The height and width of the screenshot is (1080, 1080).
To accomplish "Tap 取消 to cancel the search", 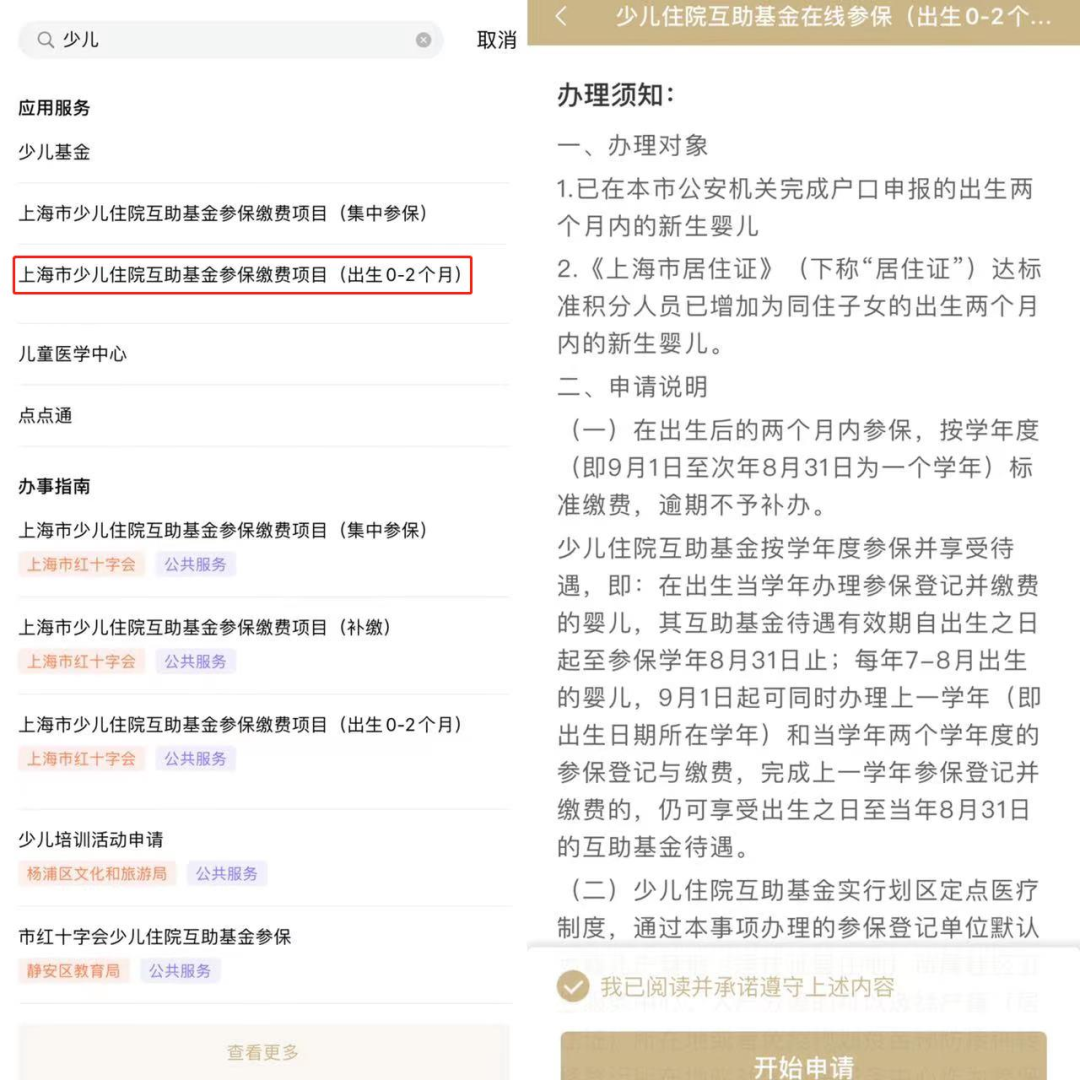I will [x=496, y=40].
